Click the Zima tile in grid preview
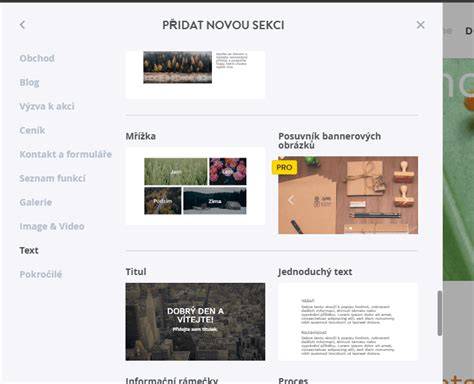 coord(215,201)
